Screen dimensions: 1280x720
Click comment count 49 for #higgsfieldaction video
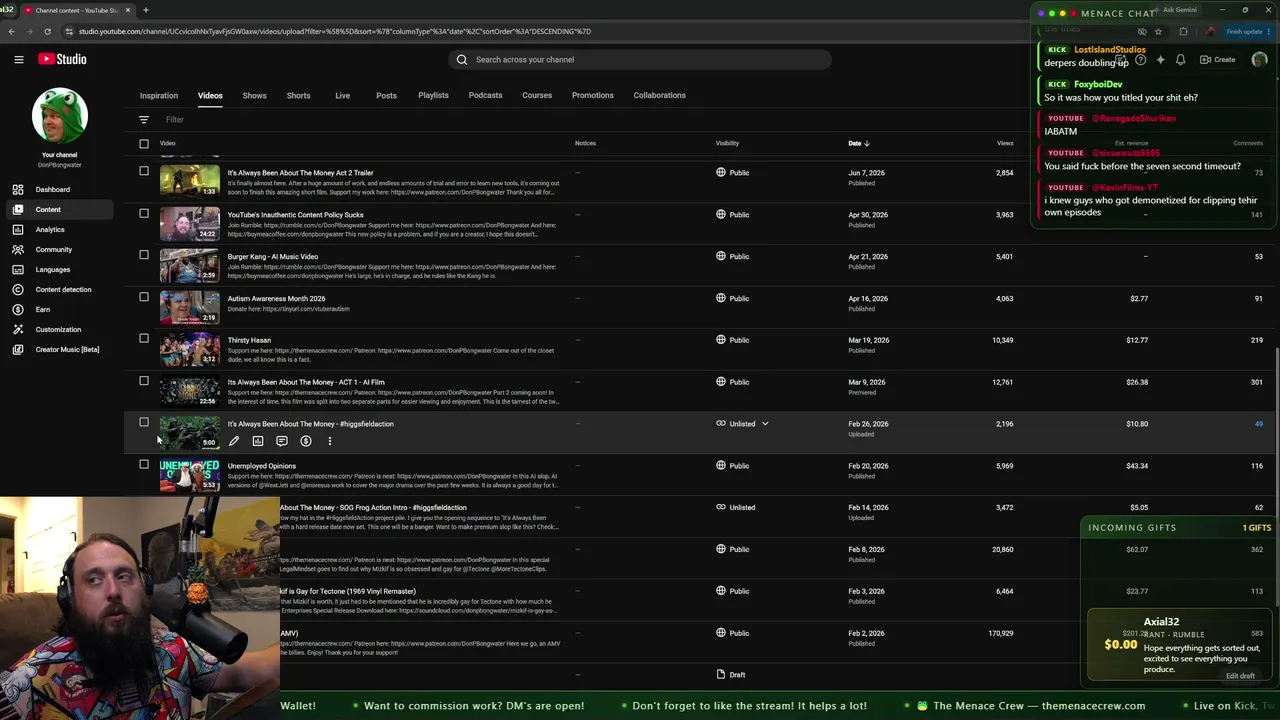1258,424
